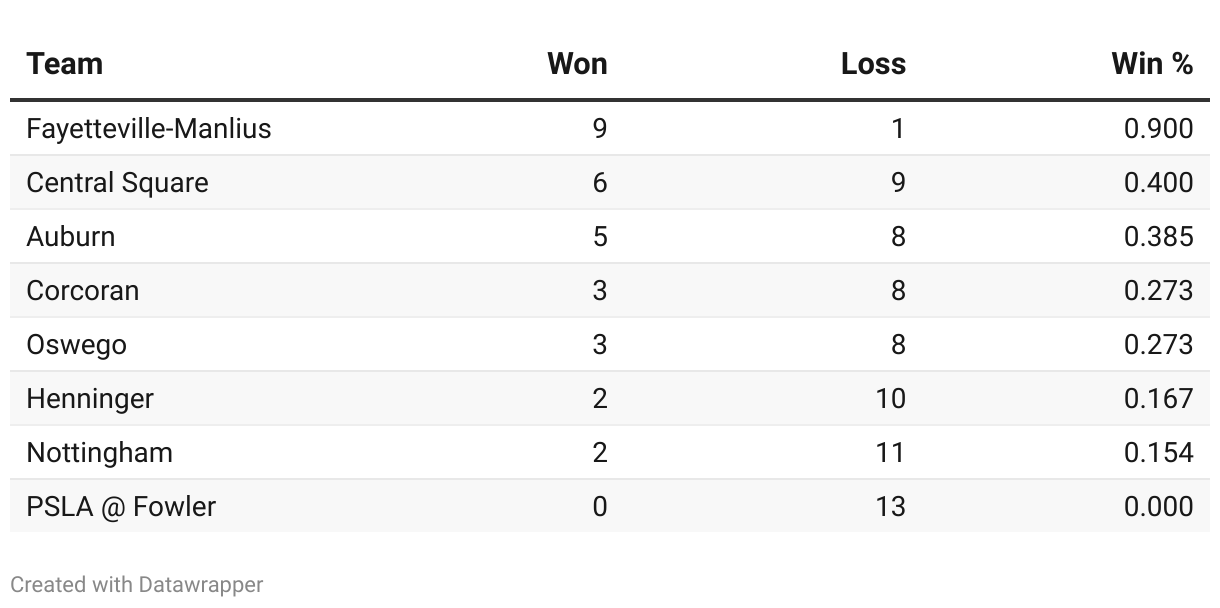Select the Fayetteville-Manlius team name
This screenshot has width=1220, height=608.
(149, 129)
